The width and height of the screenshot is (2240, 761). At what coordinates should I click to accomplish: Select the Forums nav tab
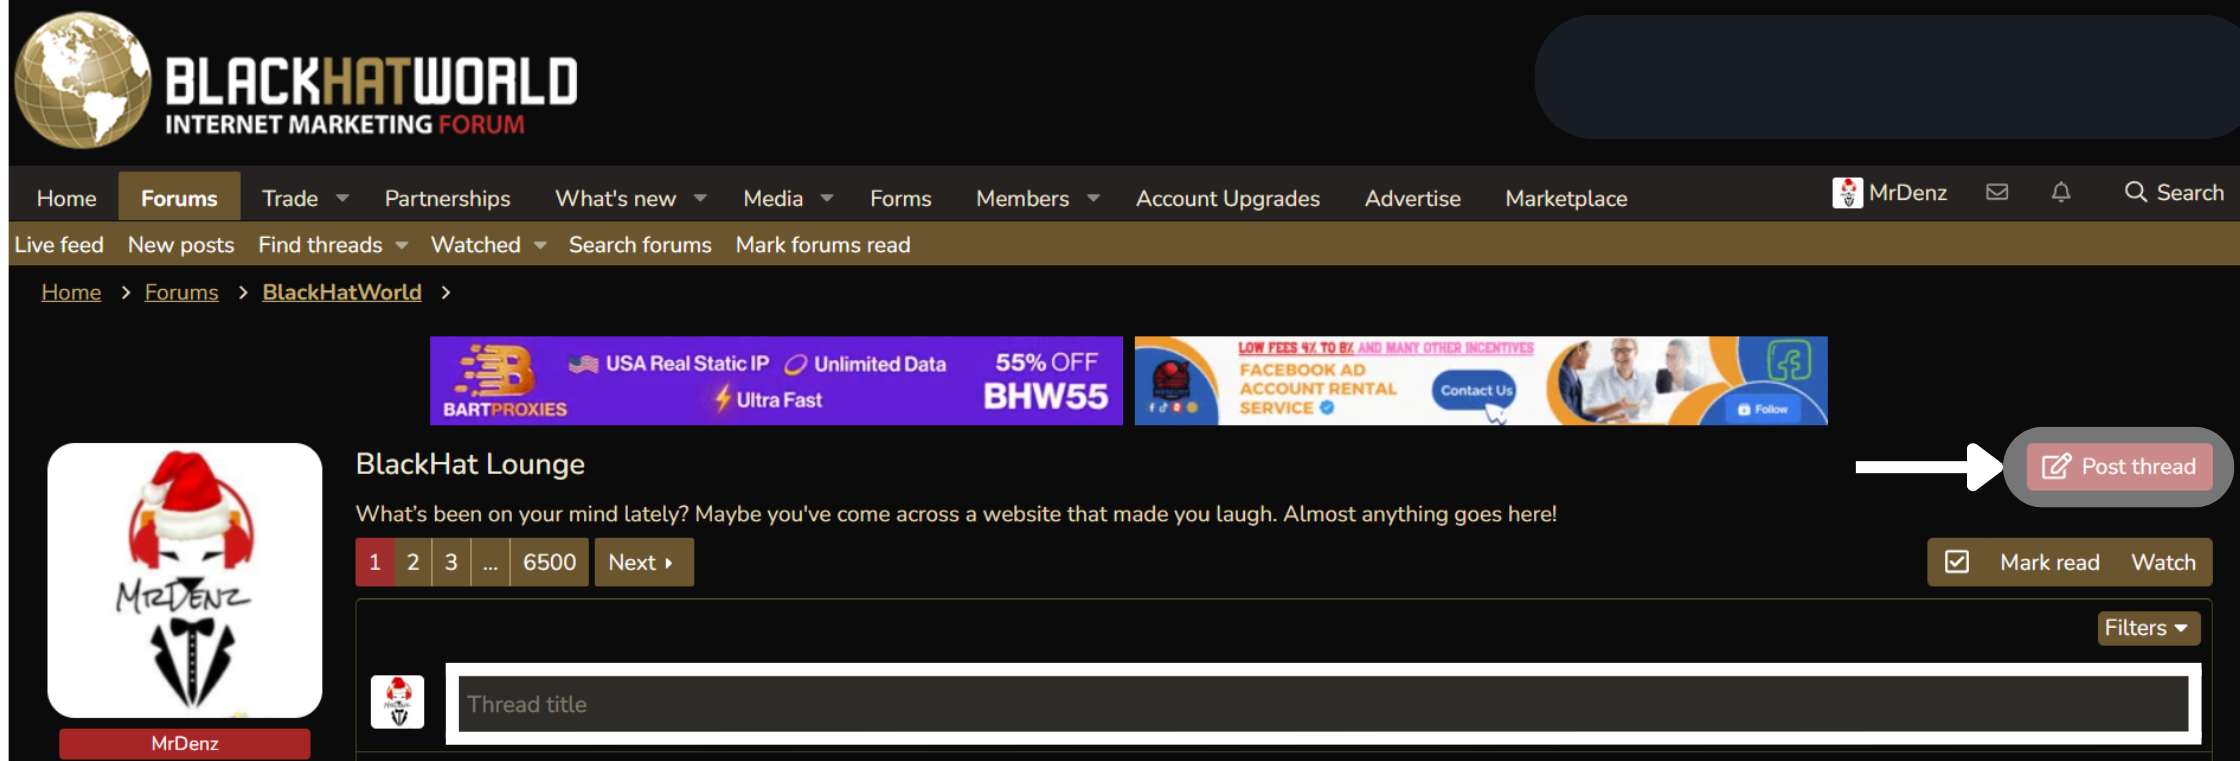(x=179, y=198)
